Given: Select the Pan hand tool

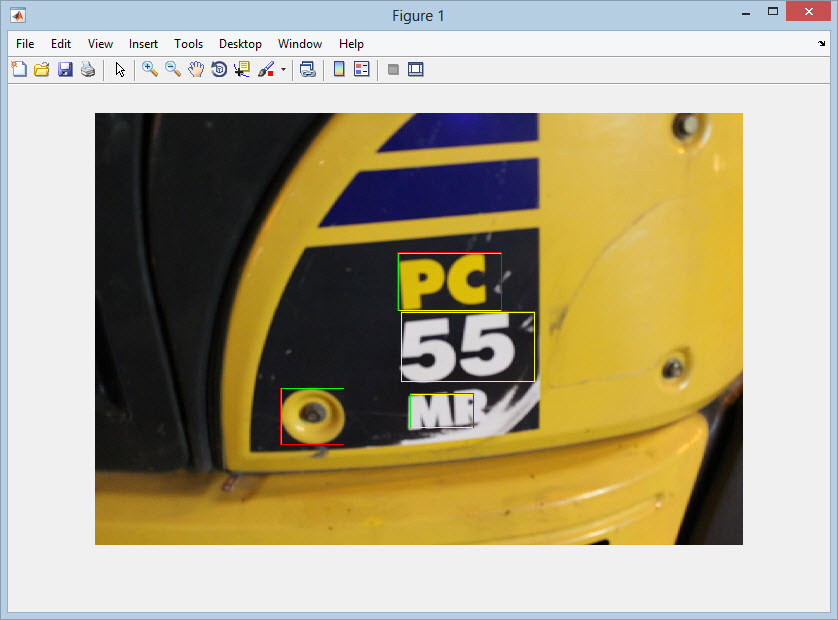Looking at the screenshot, I should point(196,69).
